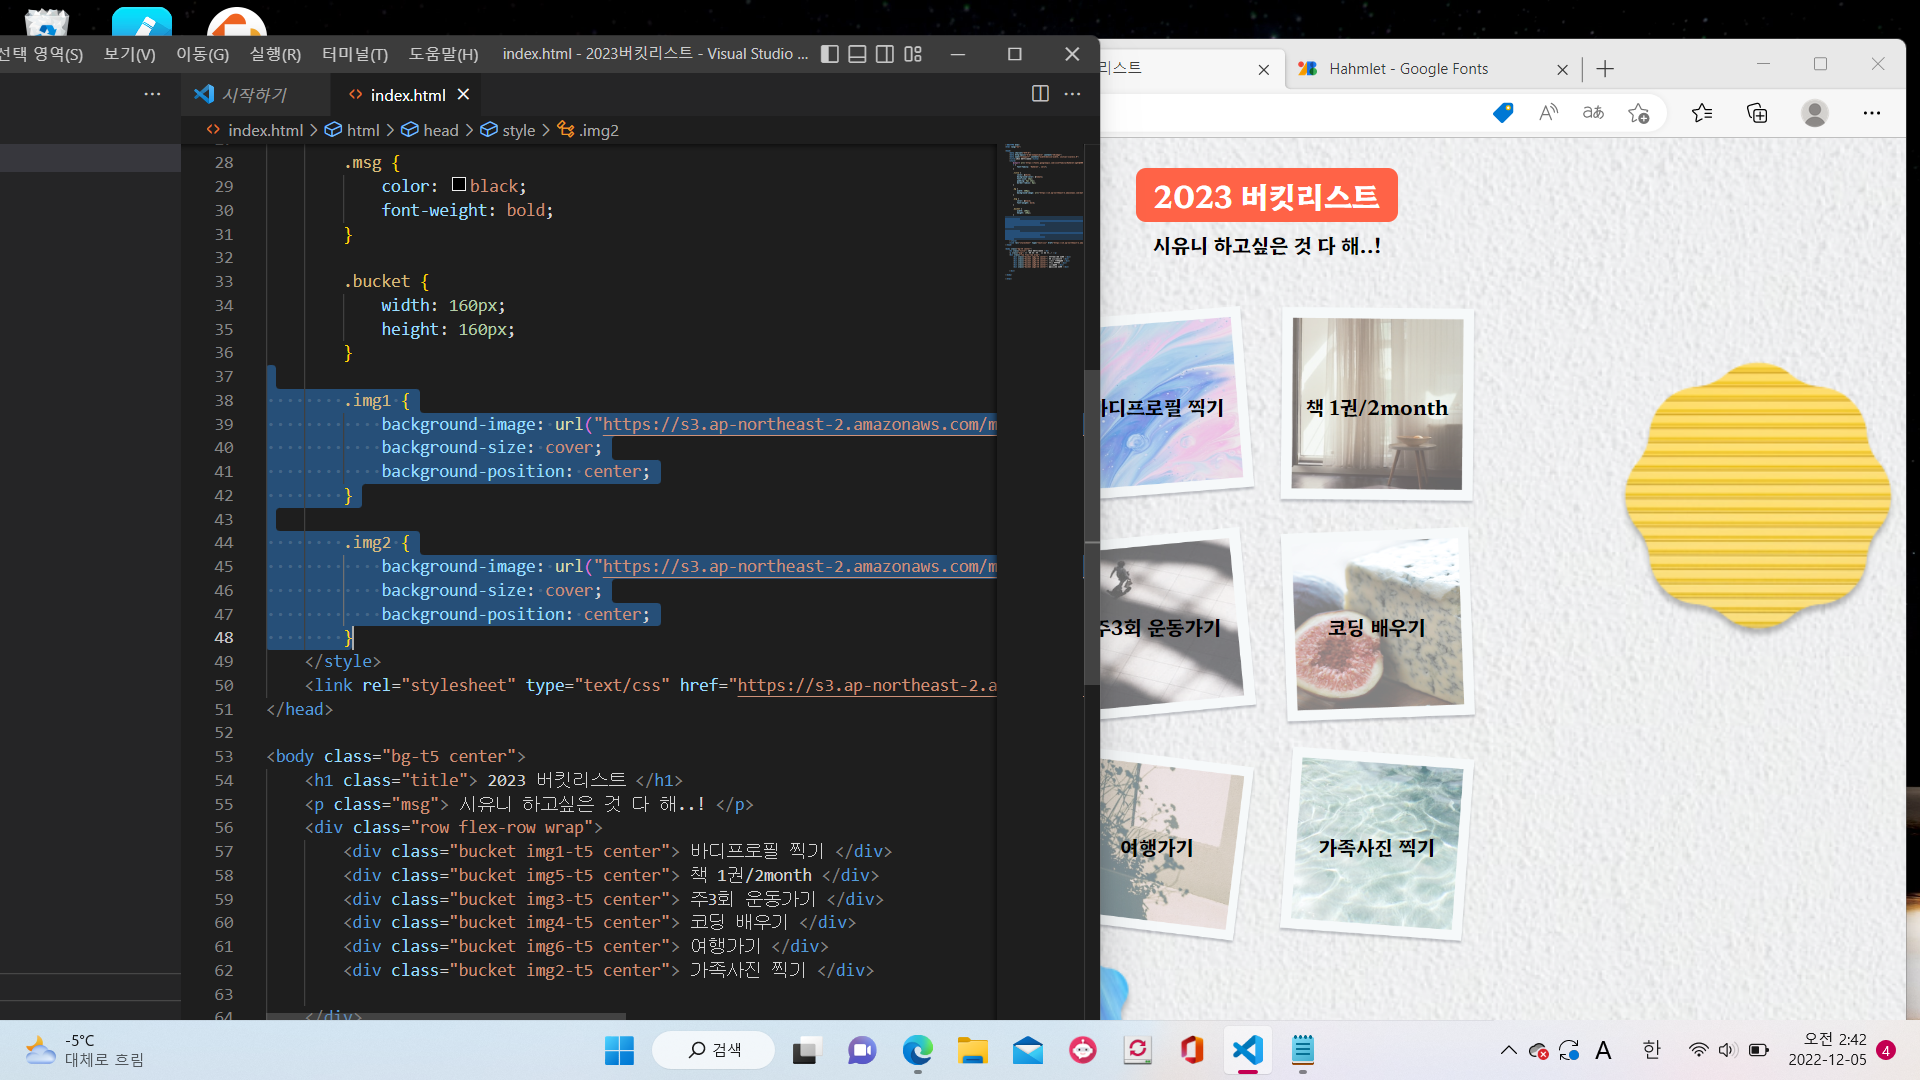The image size is (1920, 1080).
Task: Click the 책 1권/2month photo card
Action: click(1377, 404)
